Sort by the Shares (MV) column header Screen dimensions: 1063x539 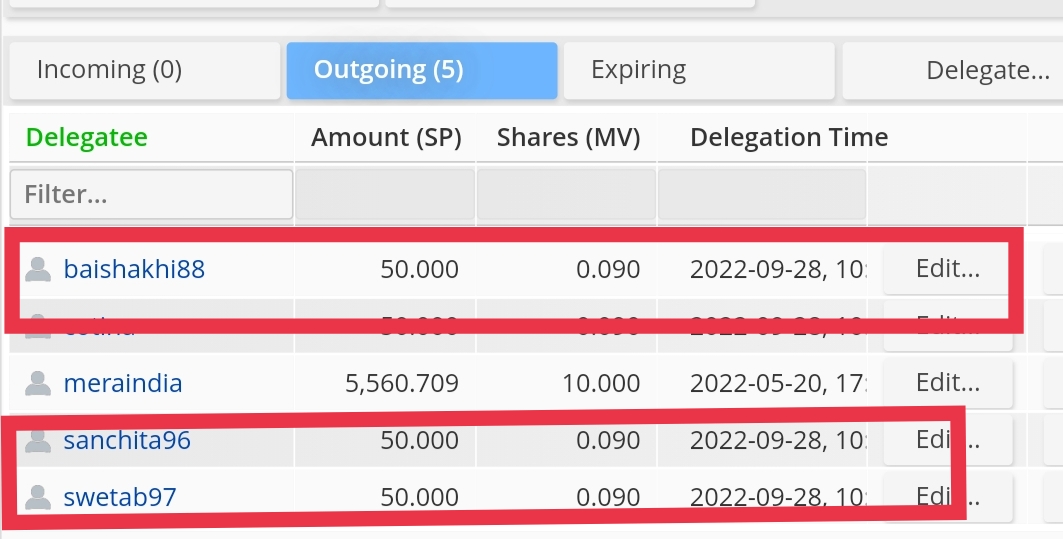coord(568,138)
